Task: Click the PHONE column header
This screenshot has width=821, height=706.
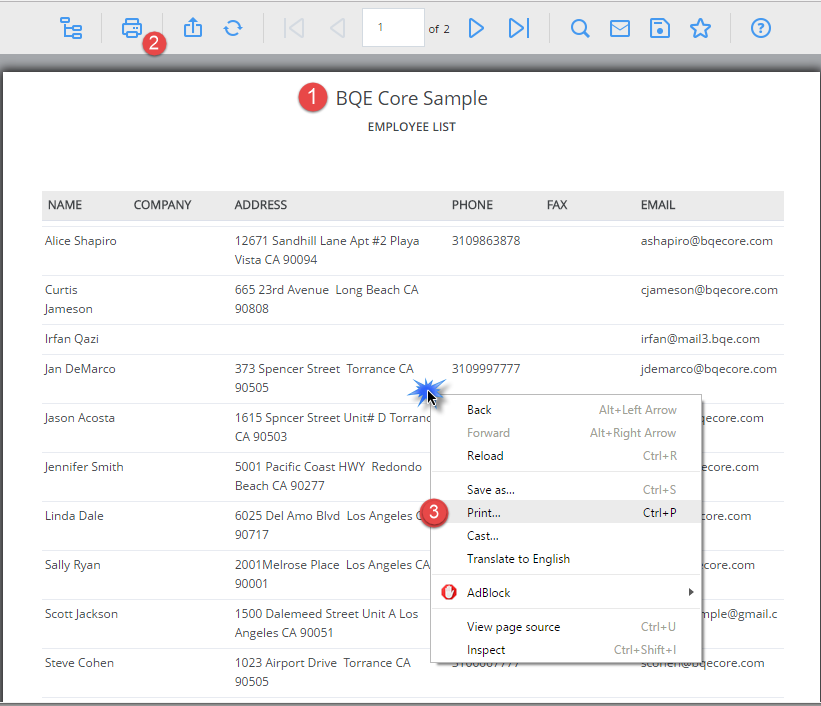Action: click(x=472, y=205)
